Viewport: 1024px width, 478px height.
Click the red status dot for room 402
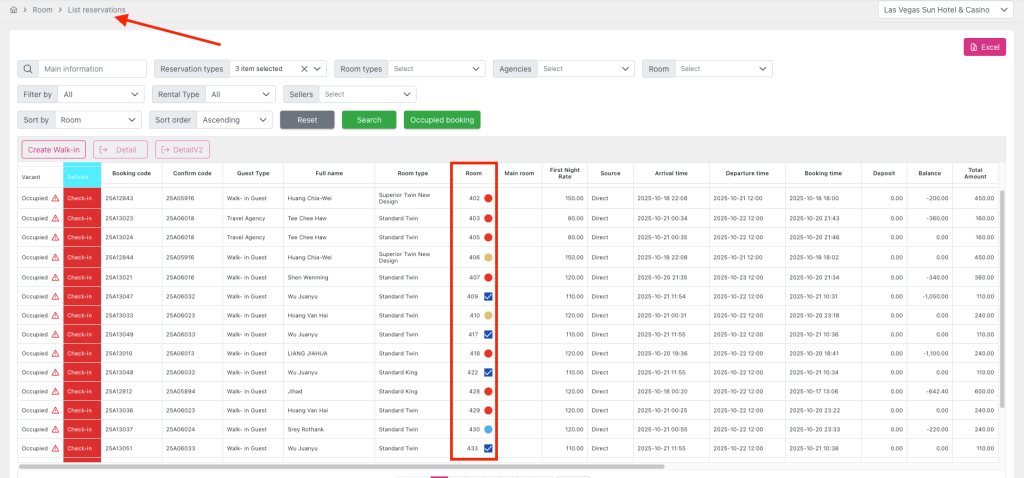tap(488, 198)
